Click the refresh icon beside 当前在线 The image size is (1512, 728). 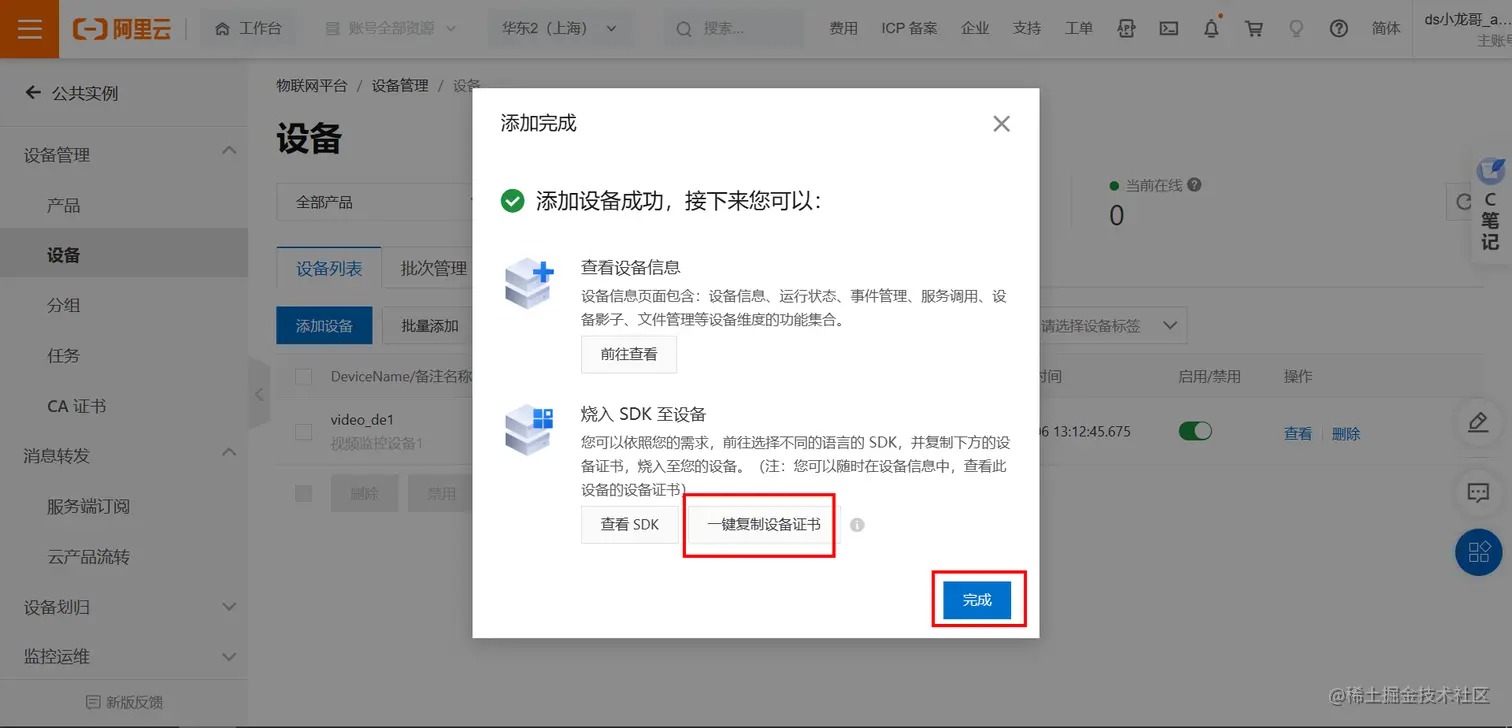coord(1465,202)
